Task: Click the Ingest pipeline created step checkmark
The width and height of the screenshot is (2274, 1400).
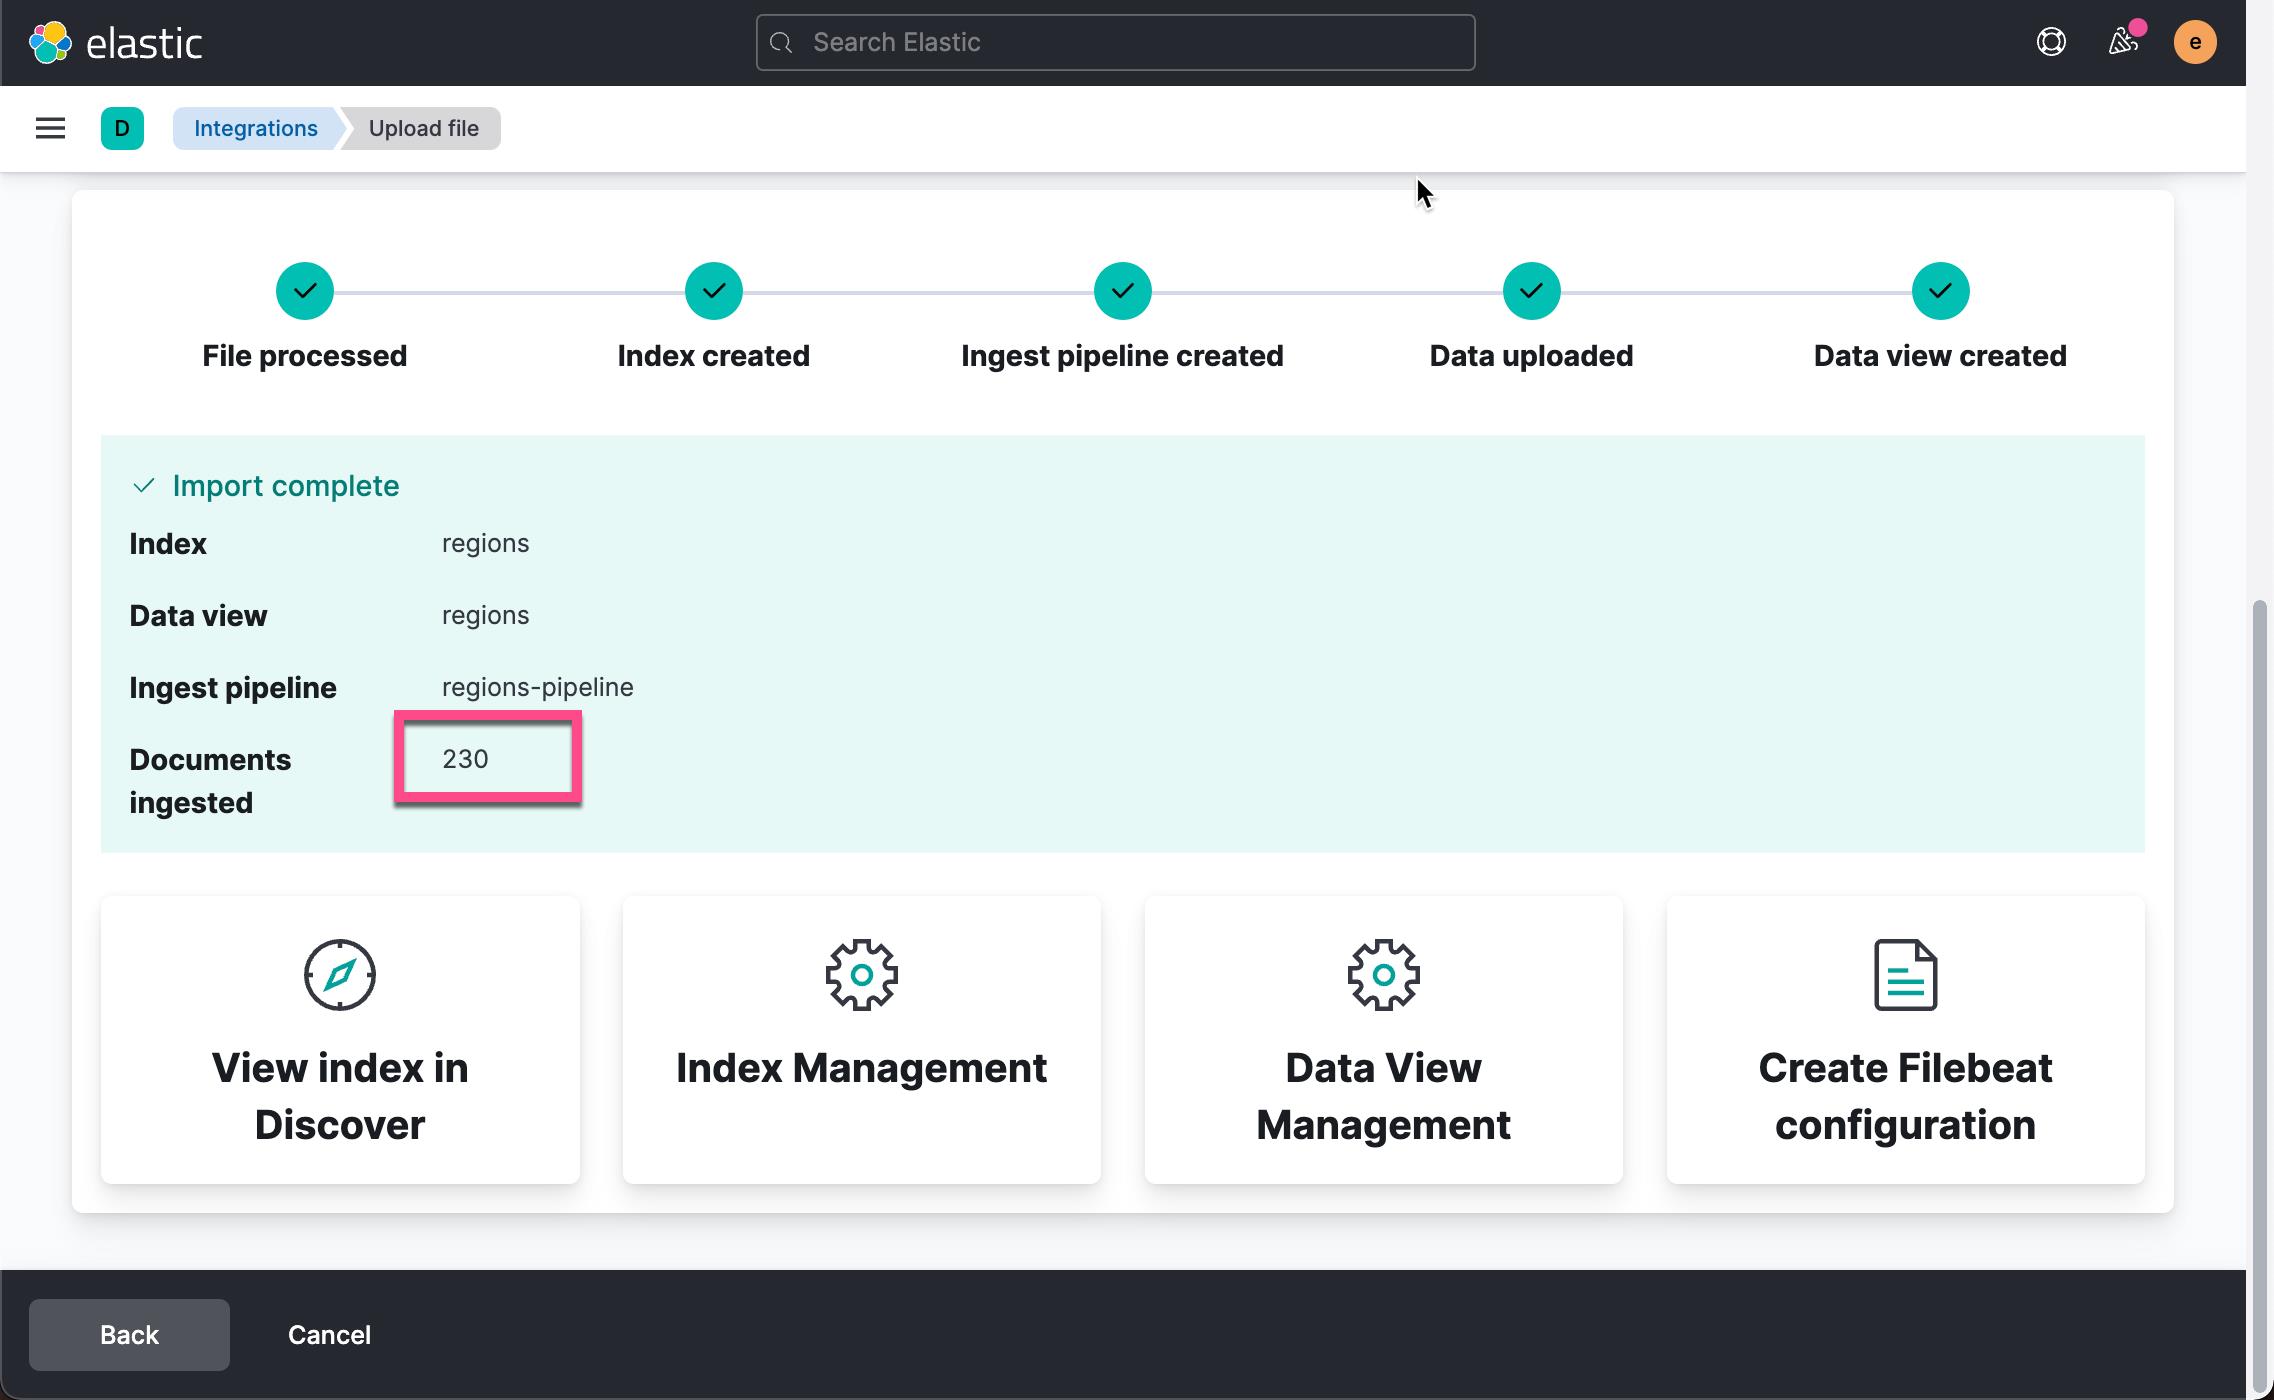Action: (1123, 291)
